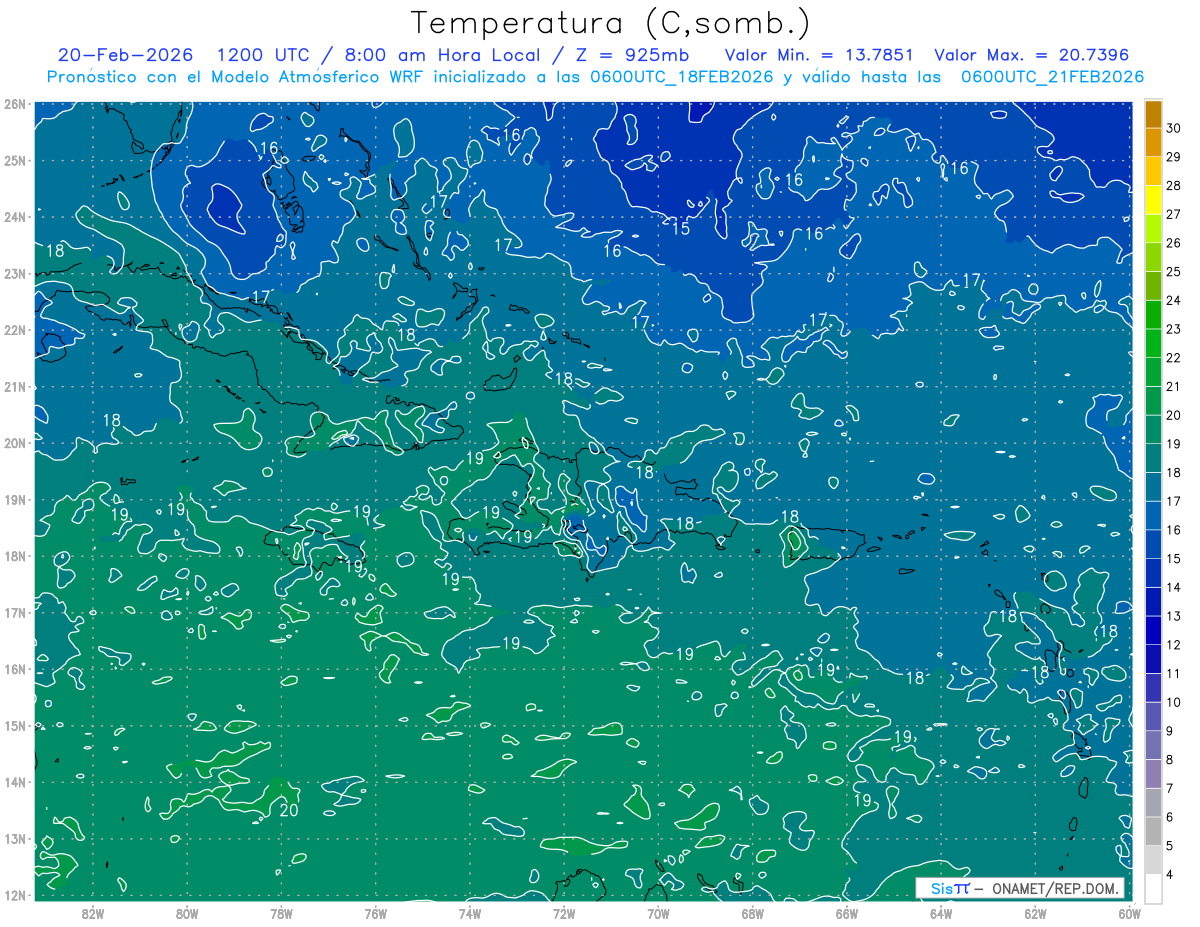Image resolution: width=1200 pixels, height=927 pixels.
Task: Pick the colorbar swatch between 19 and 20
Action: (x=1153, y=431)
